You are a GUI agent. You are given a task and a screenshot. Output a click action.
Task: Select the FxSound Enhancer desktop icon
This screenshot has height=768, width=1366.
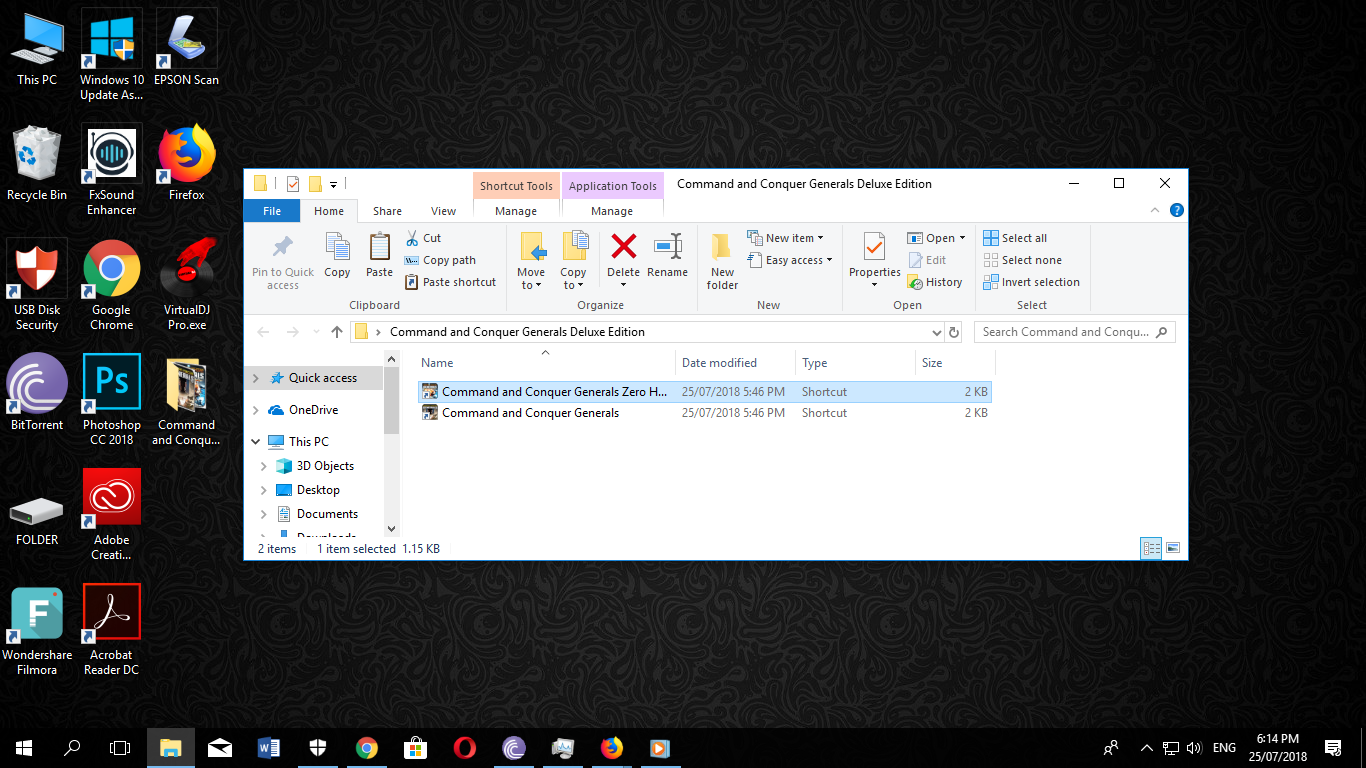[112, 170]
